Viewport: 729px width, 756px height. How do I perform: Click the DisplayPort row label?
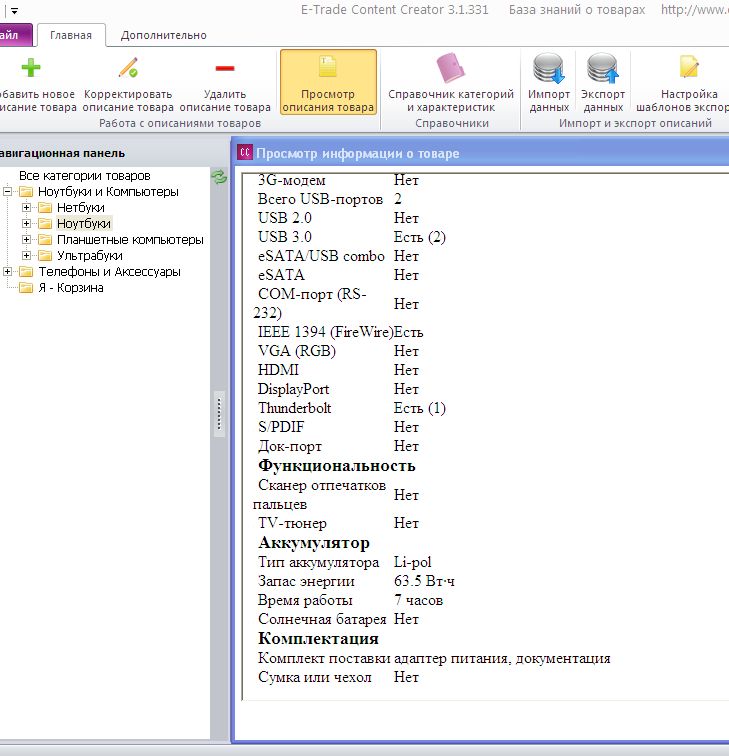(293, 389)
